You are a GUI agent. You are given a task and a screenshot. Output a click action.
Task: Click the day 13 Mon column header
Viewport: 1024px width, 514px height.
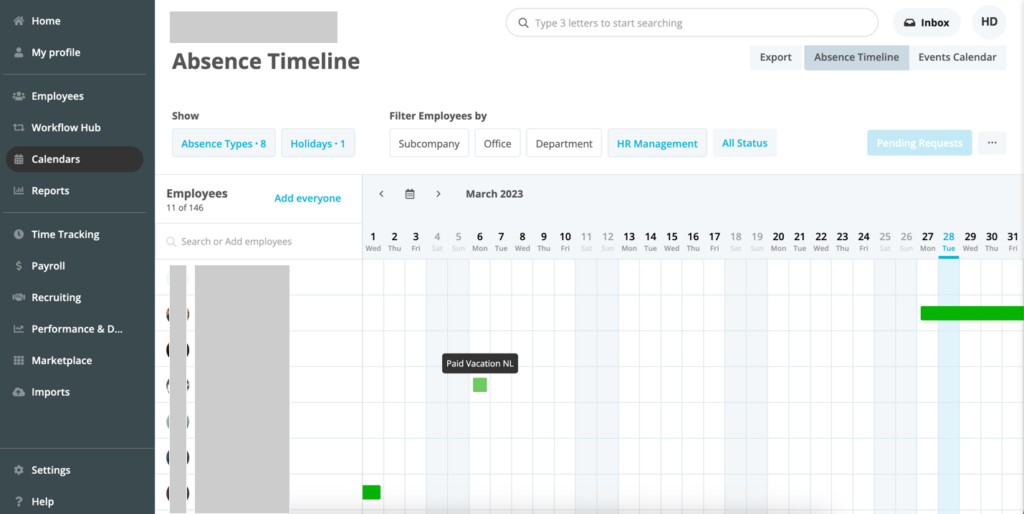point(629,242)
